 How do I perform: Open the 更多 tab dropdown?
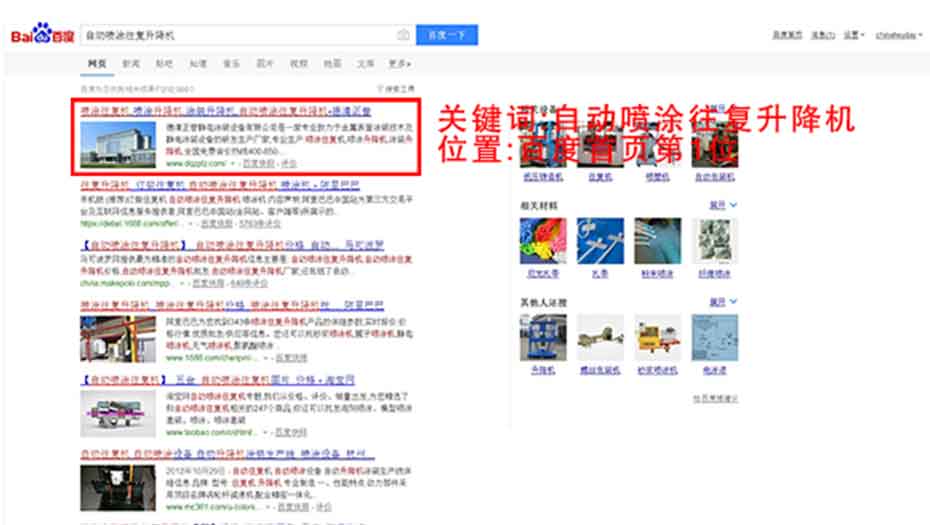(x=399, y=63)
